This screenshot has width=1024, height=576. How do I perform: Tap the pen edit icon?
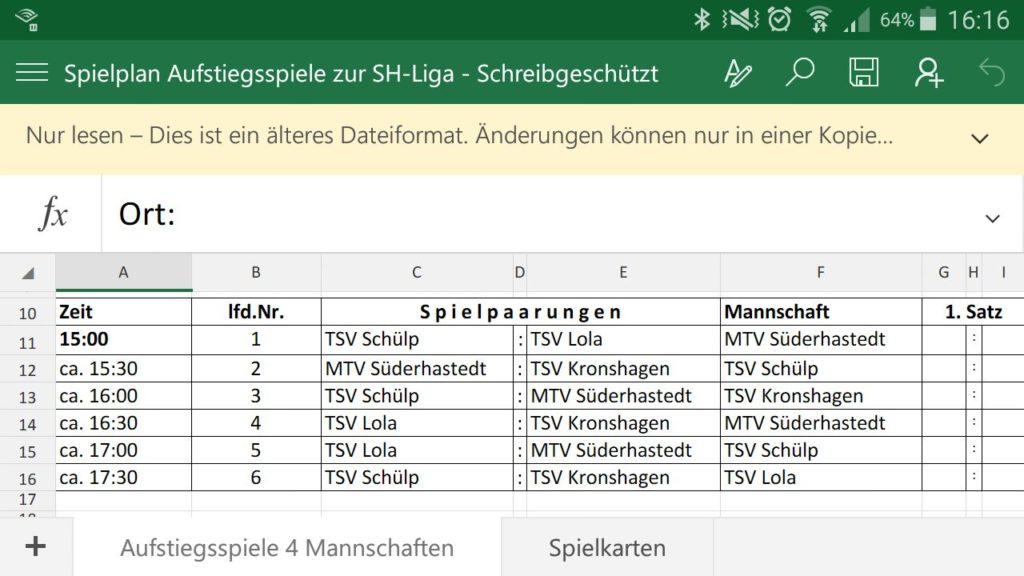point(738,73)
